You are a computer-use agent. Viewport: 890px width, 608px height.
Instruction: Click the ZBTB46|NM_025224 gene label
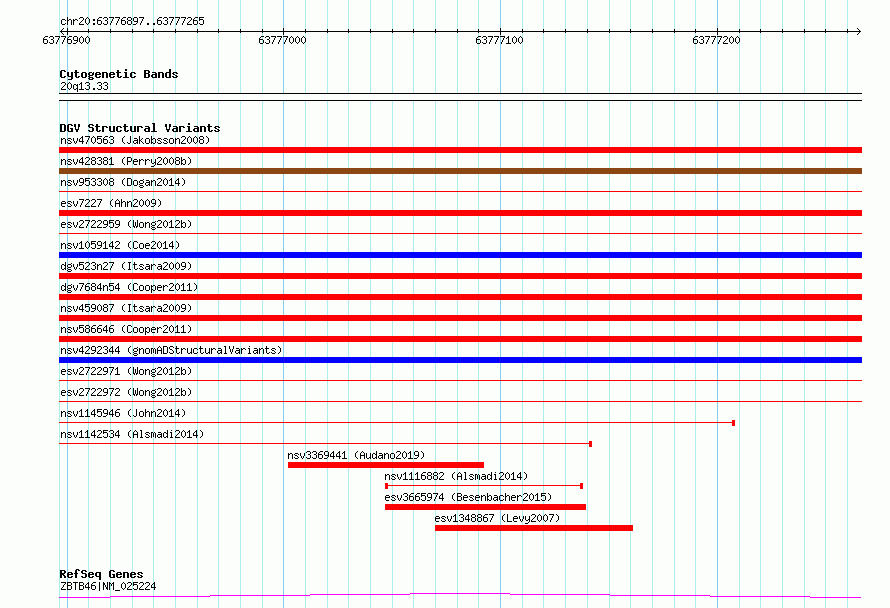tap(108, 586)
